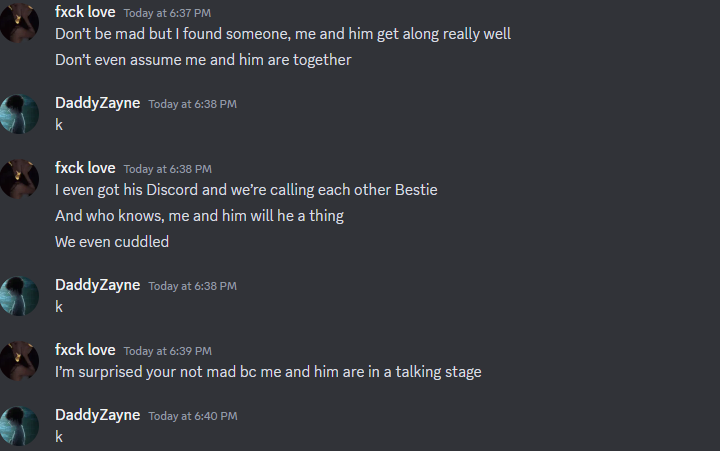Select the message about calling each other Bestie
The width and height of the screenshot is (720, 451).
[246, 190]
